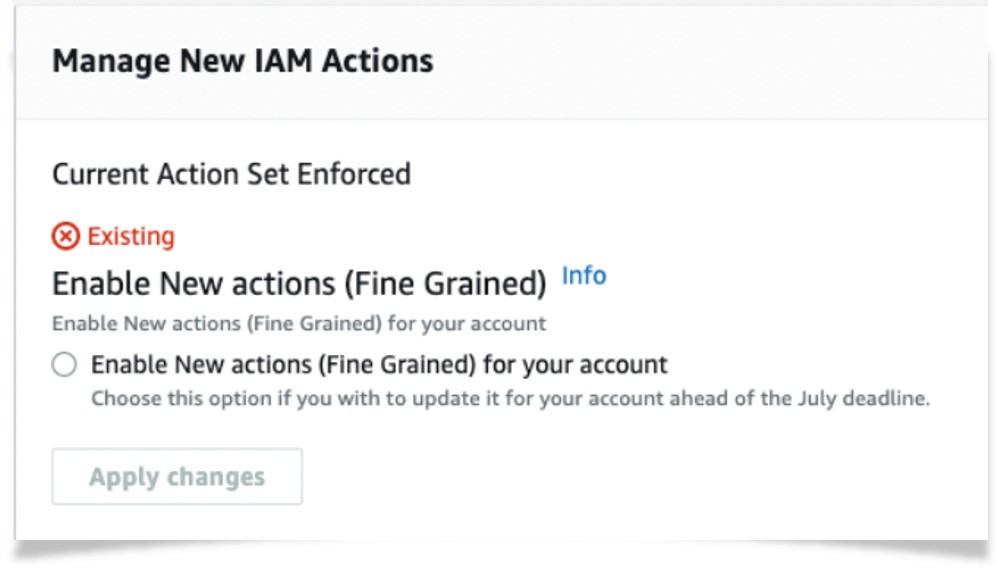Open the Info link
This screenshot has width=997, height=571.
(x=584, y=276)
